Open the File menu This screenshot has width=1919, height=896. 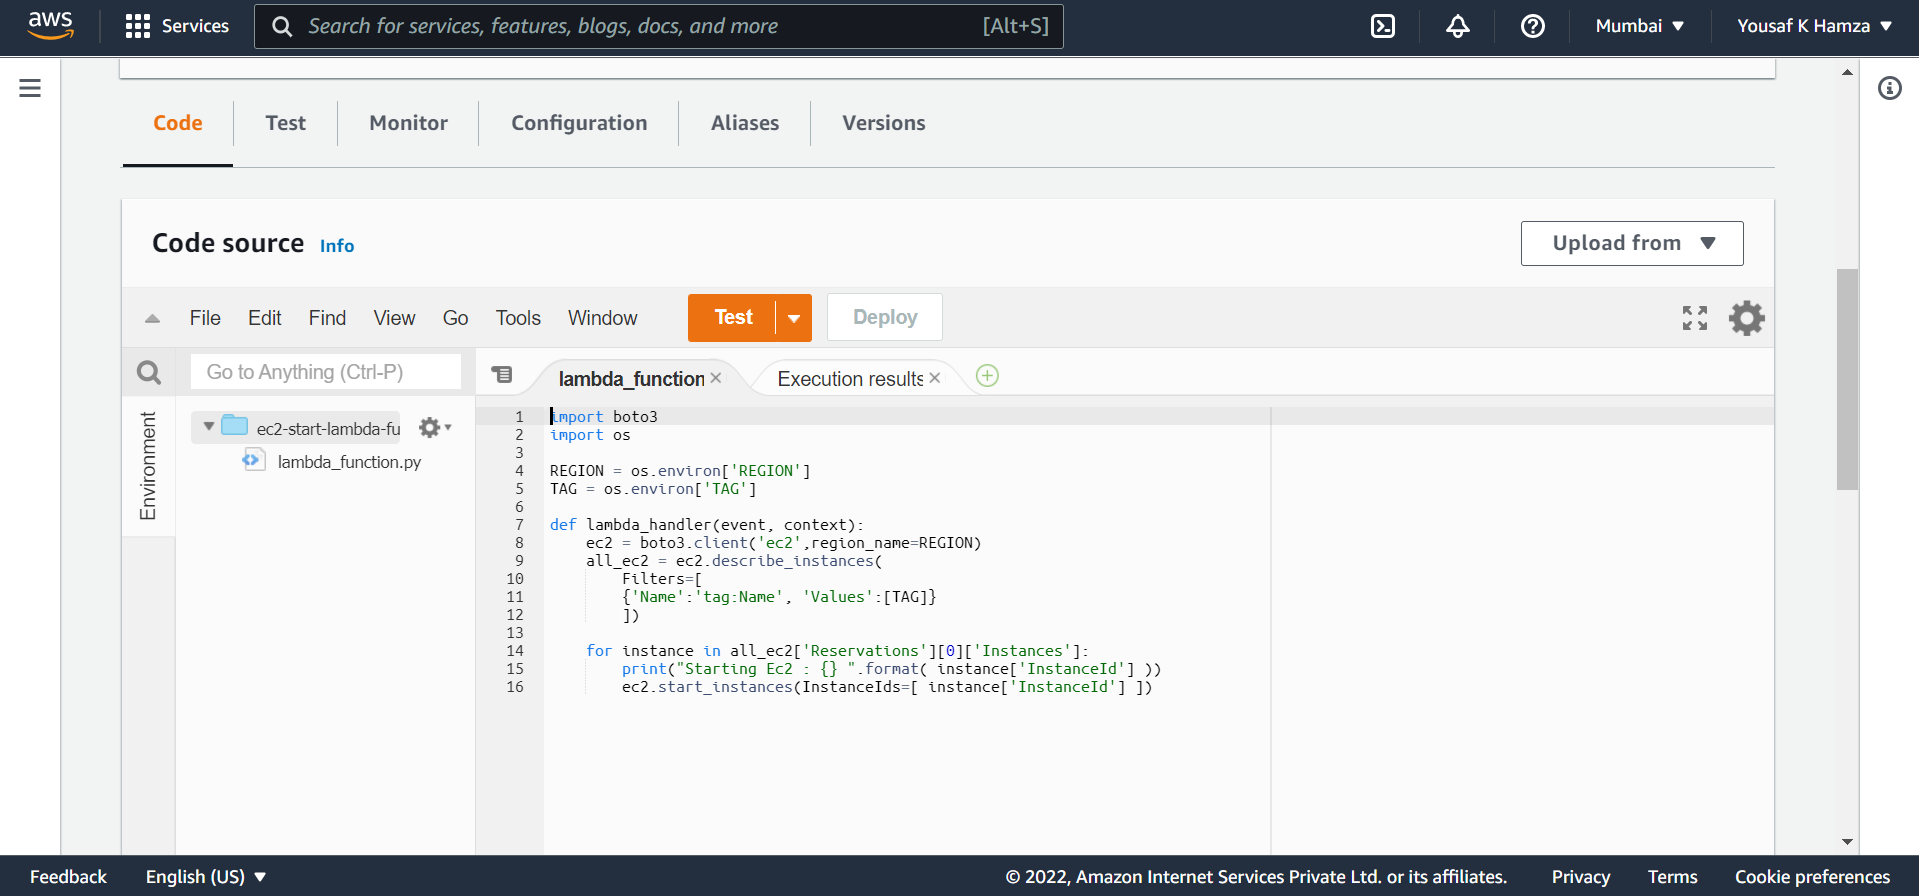205,318
